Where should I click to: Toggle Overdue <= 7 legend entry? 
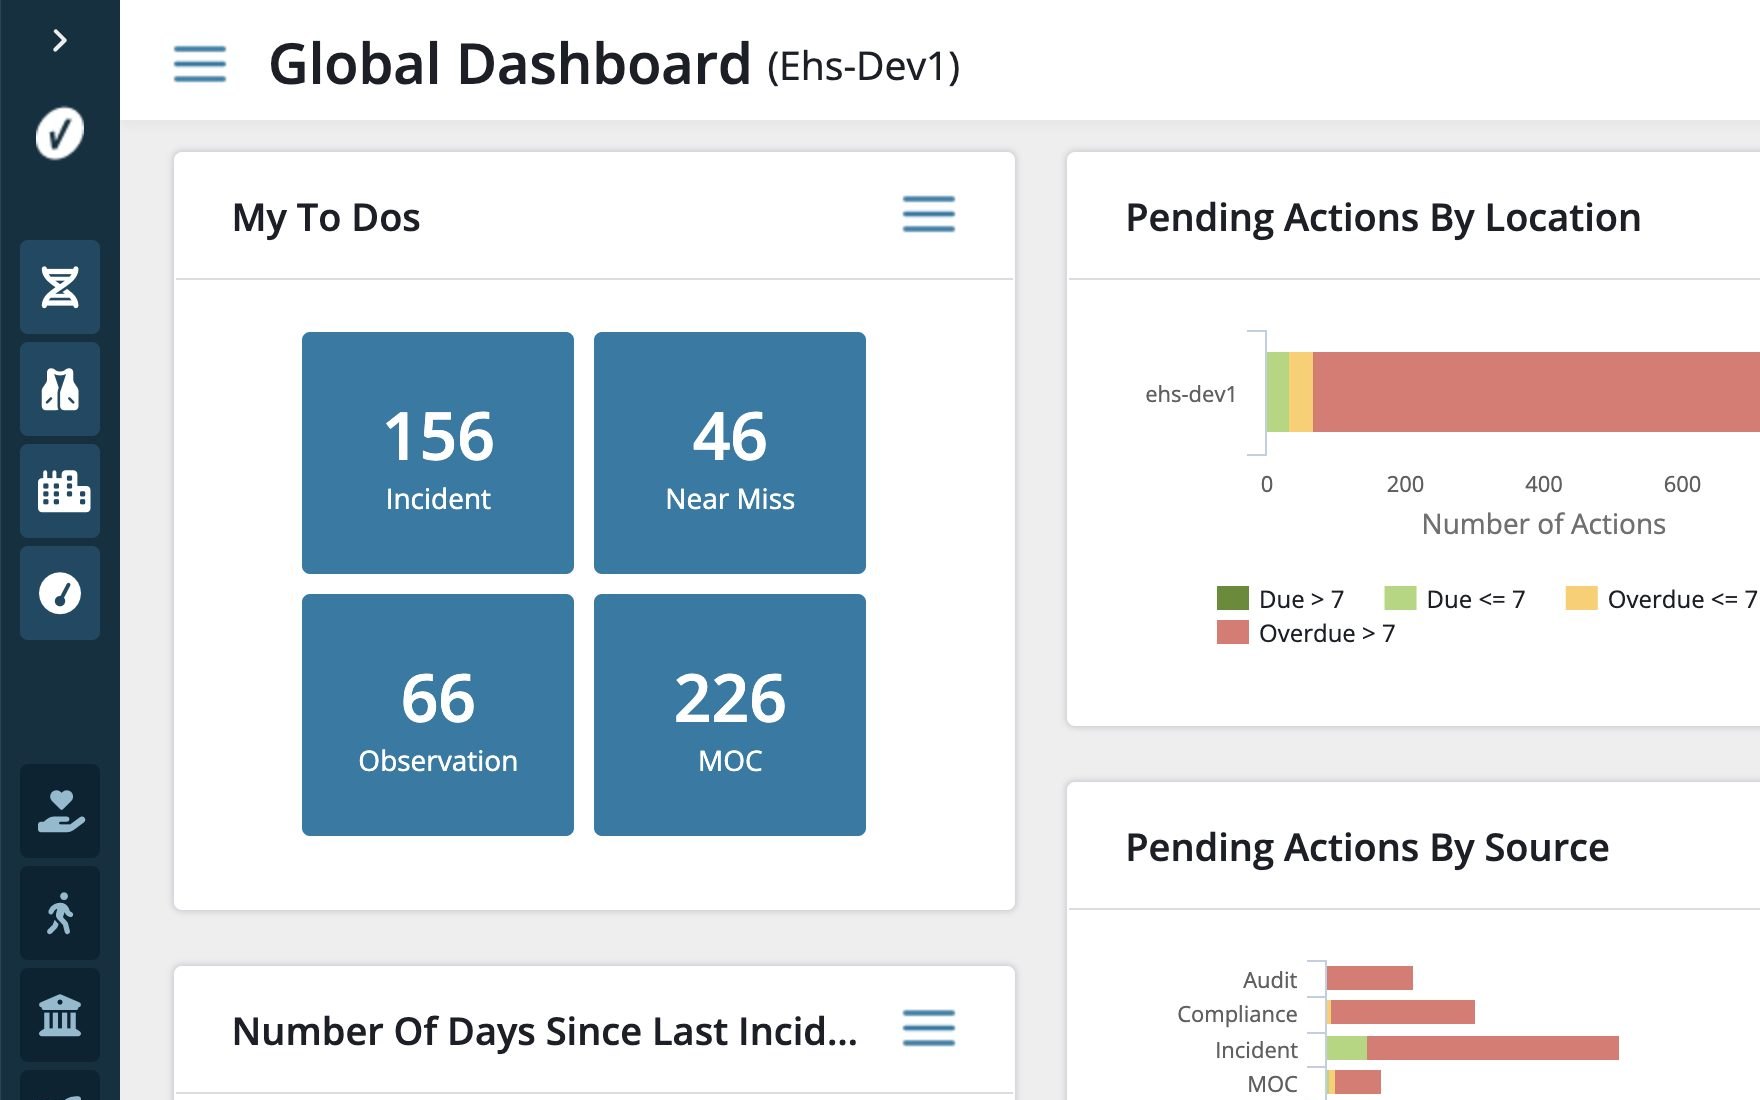click(1661, 598)
